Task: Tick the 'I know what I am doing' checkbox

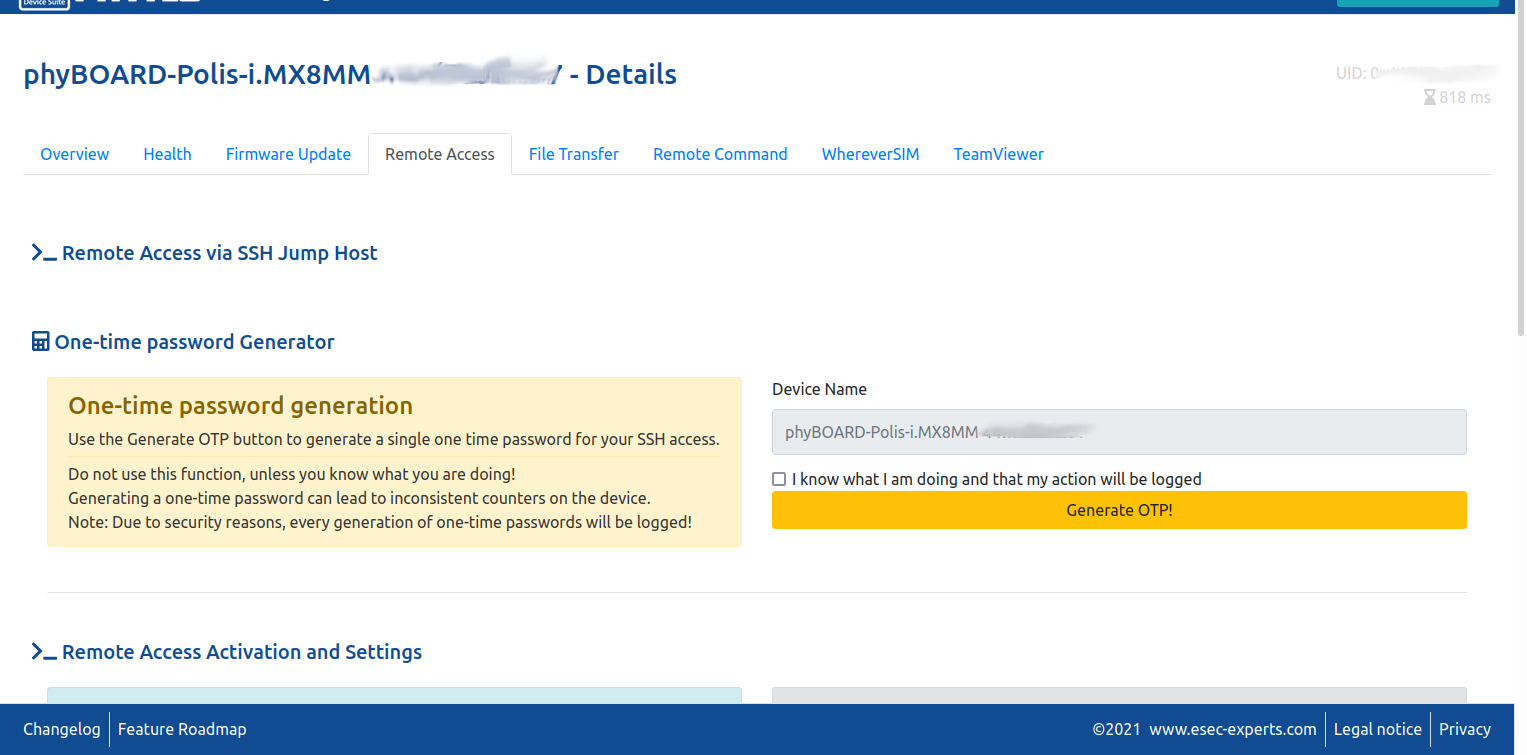Action: coord(779,479)
